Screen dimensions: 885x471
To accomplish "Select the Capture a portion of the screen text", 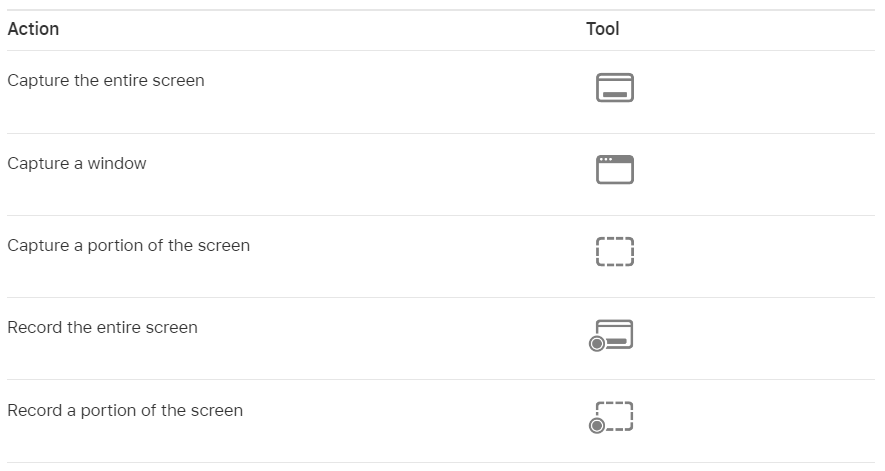I will click(128, 246).
